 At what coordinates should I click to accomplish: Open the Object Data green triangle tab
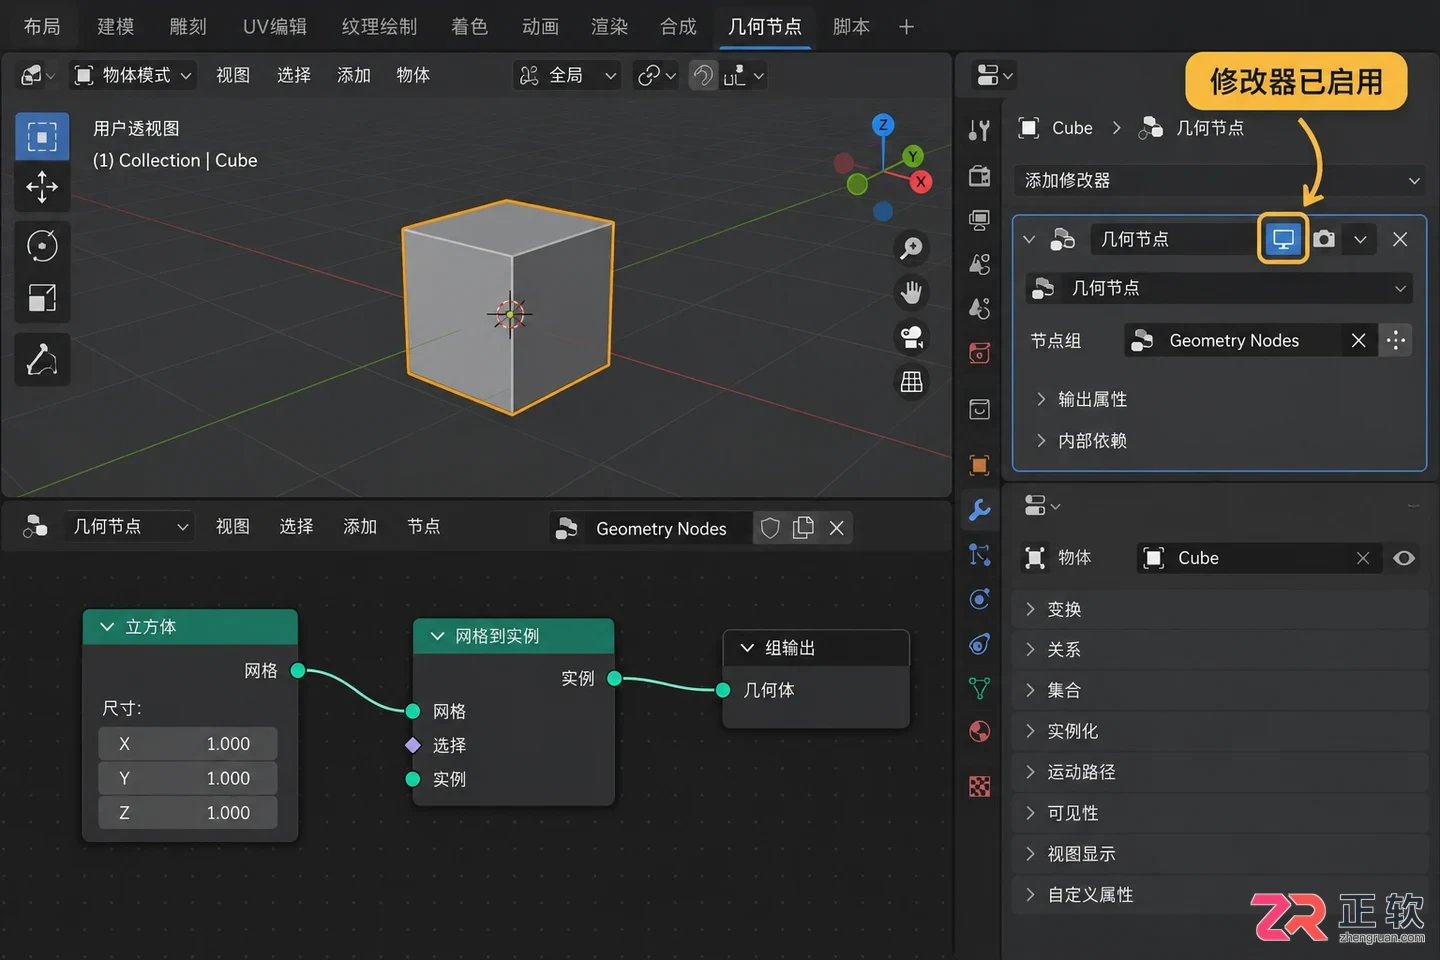click(x=980, y=688)
